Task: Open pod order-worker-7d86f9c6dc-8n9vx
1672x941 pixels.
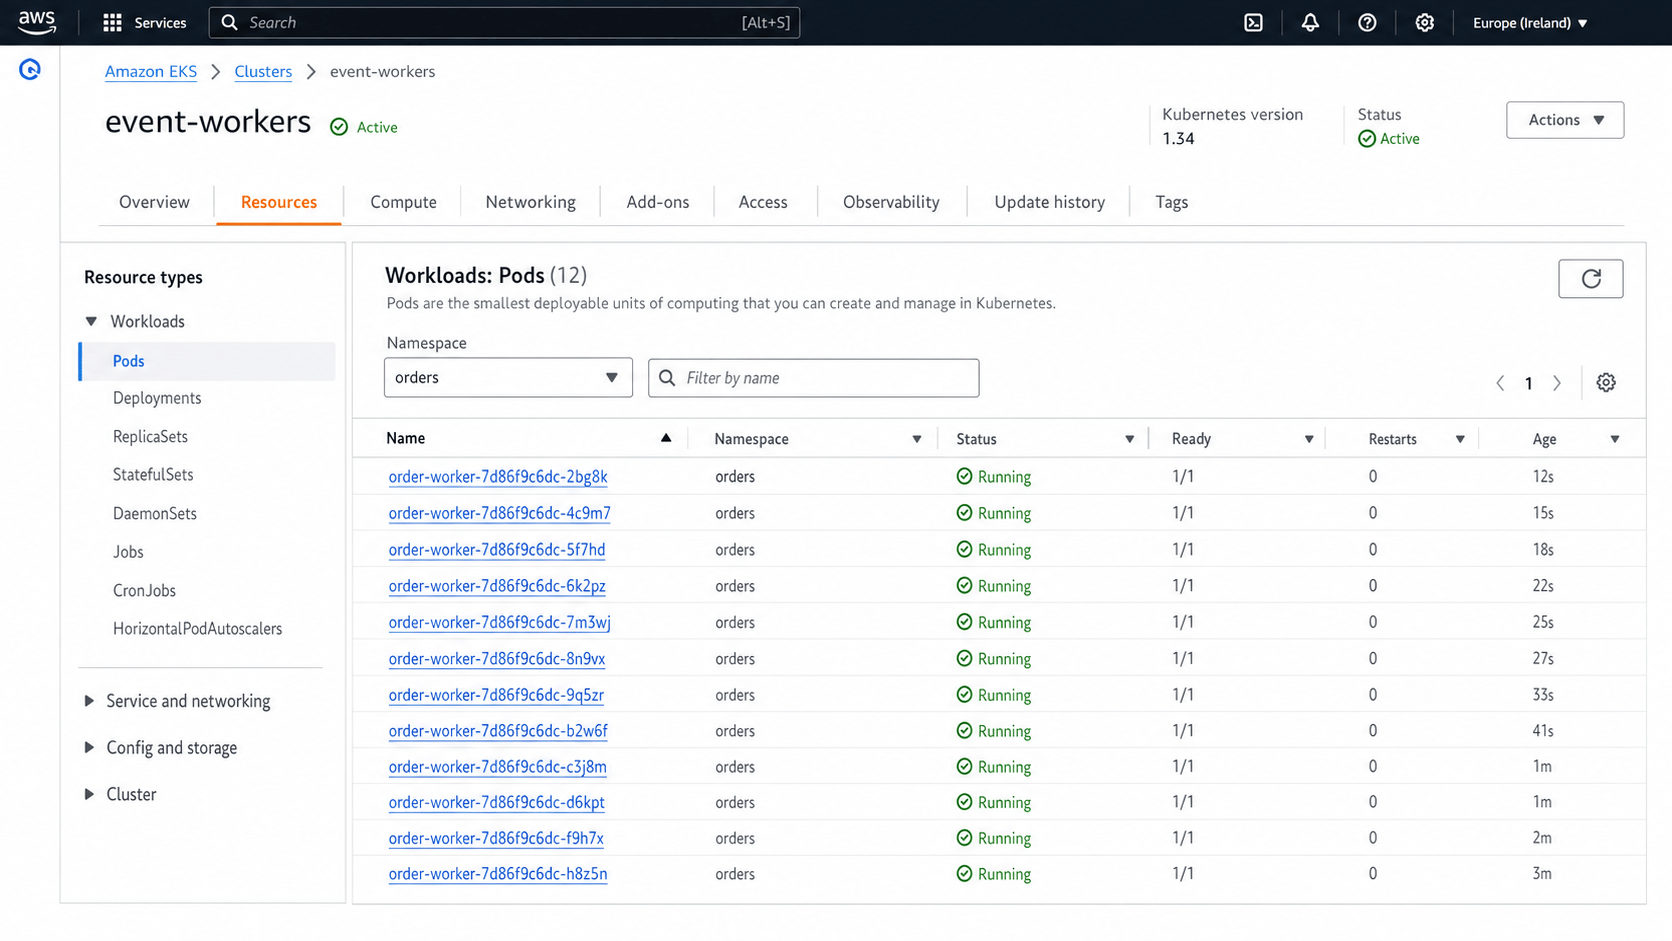Action: [x=496, y=659]
